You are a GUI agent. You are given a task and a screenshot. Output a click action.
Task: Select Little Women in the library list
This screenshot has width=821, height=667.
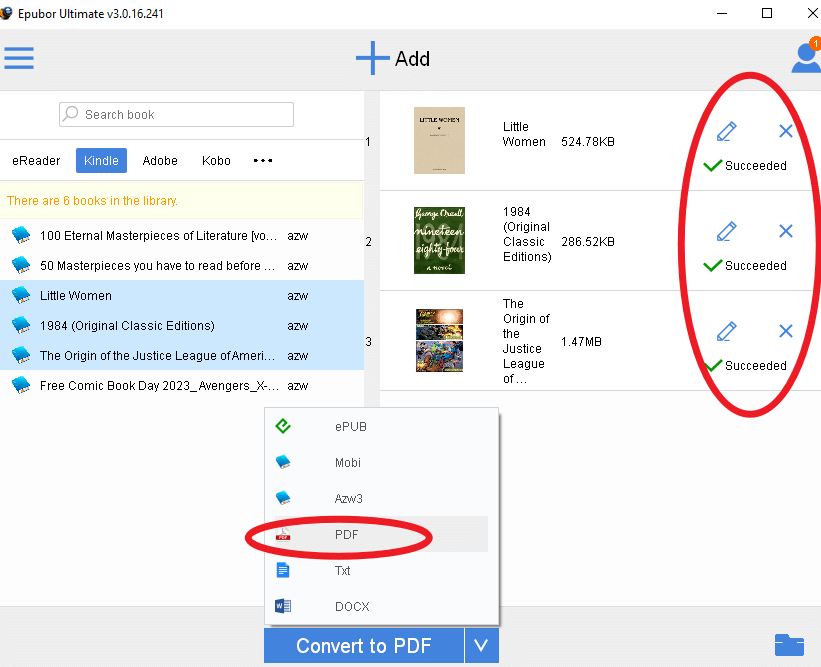pyautogui.click(x=182, y=295)
